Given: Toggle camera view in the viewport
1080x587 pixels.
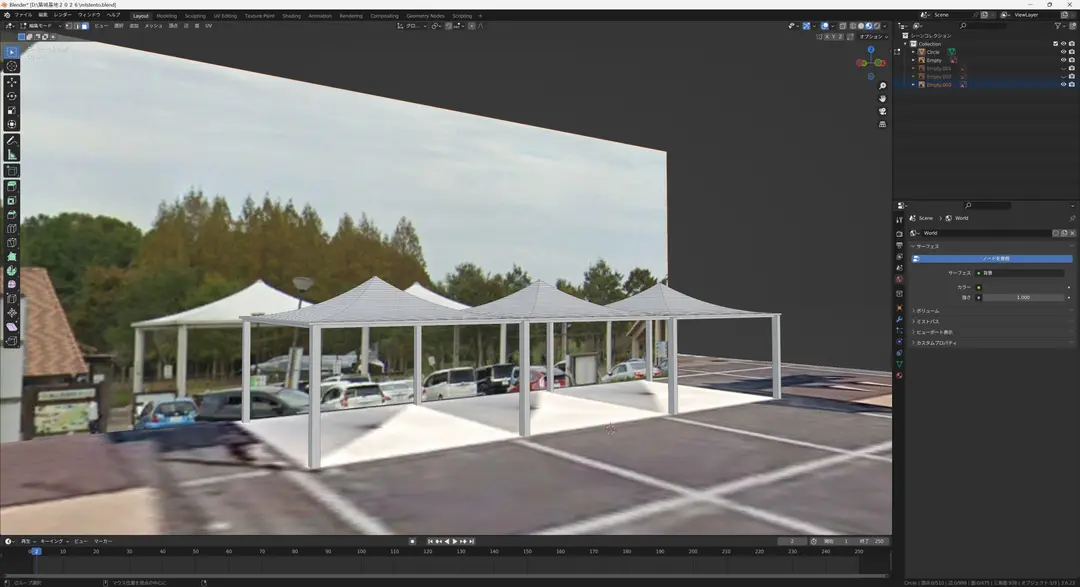Looking at the screenshot, I should tap(882, 112).
